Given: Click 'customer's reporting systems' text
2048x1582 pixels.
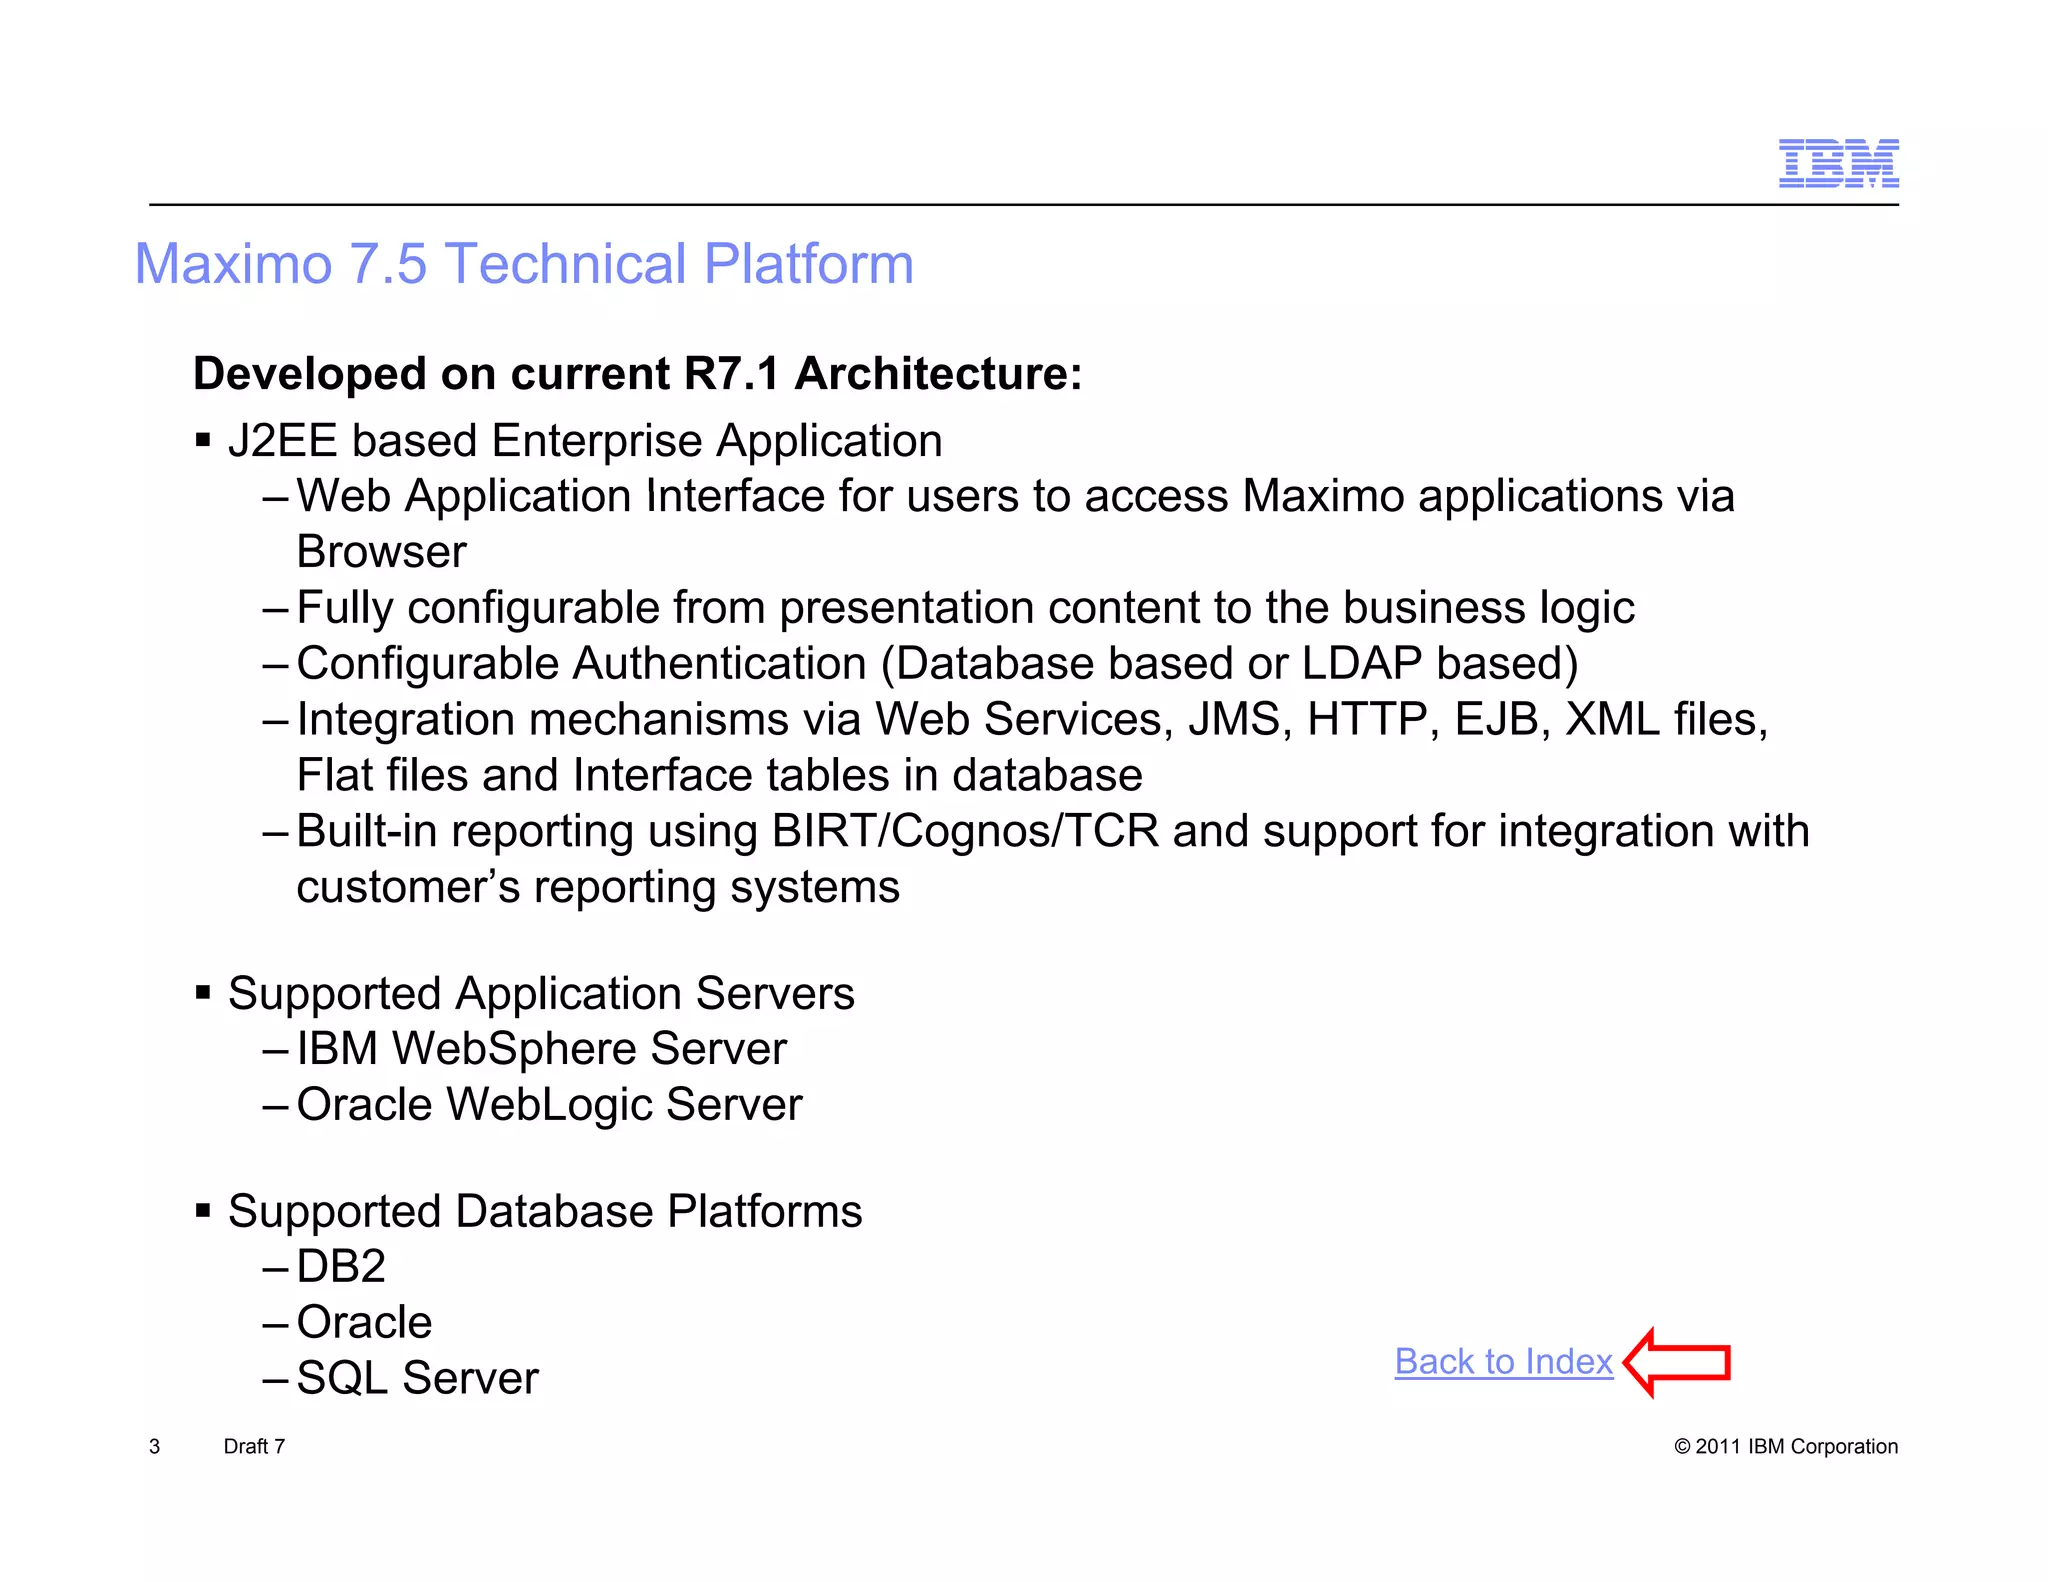Looking at the screenshot, I should click(x=598, y=888).
